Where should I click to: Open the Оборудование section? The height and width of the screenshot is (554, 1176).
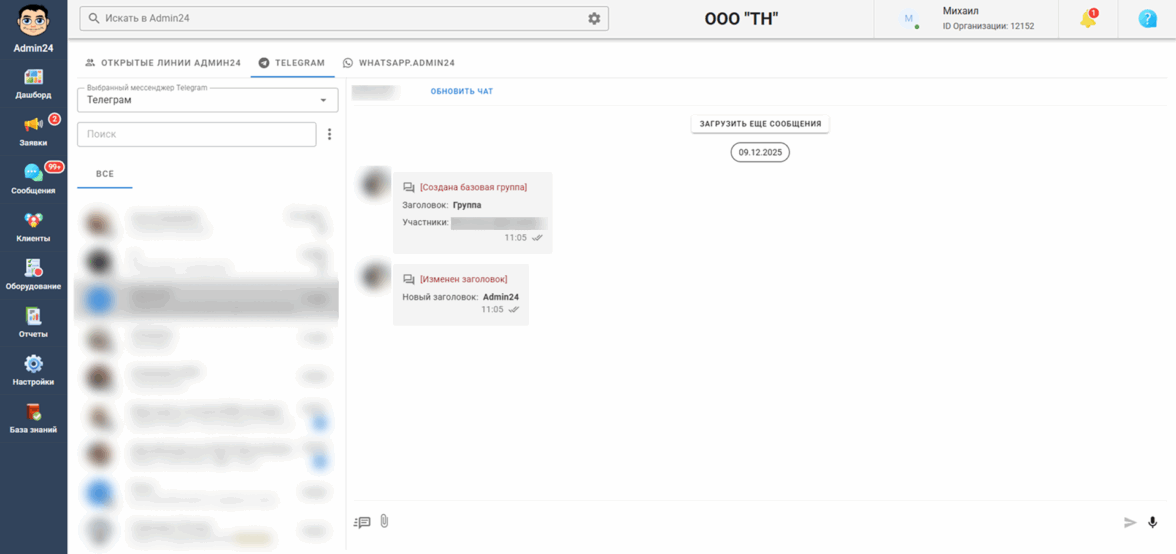click(x=33, y=275)
